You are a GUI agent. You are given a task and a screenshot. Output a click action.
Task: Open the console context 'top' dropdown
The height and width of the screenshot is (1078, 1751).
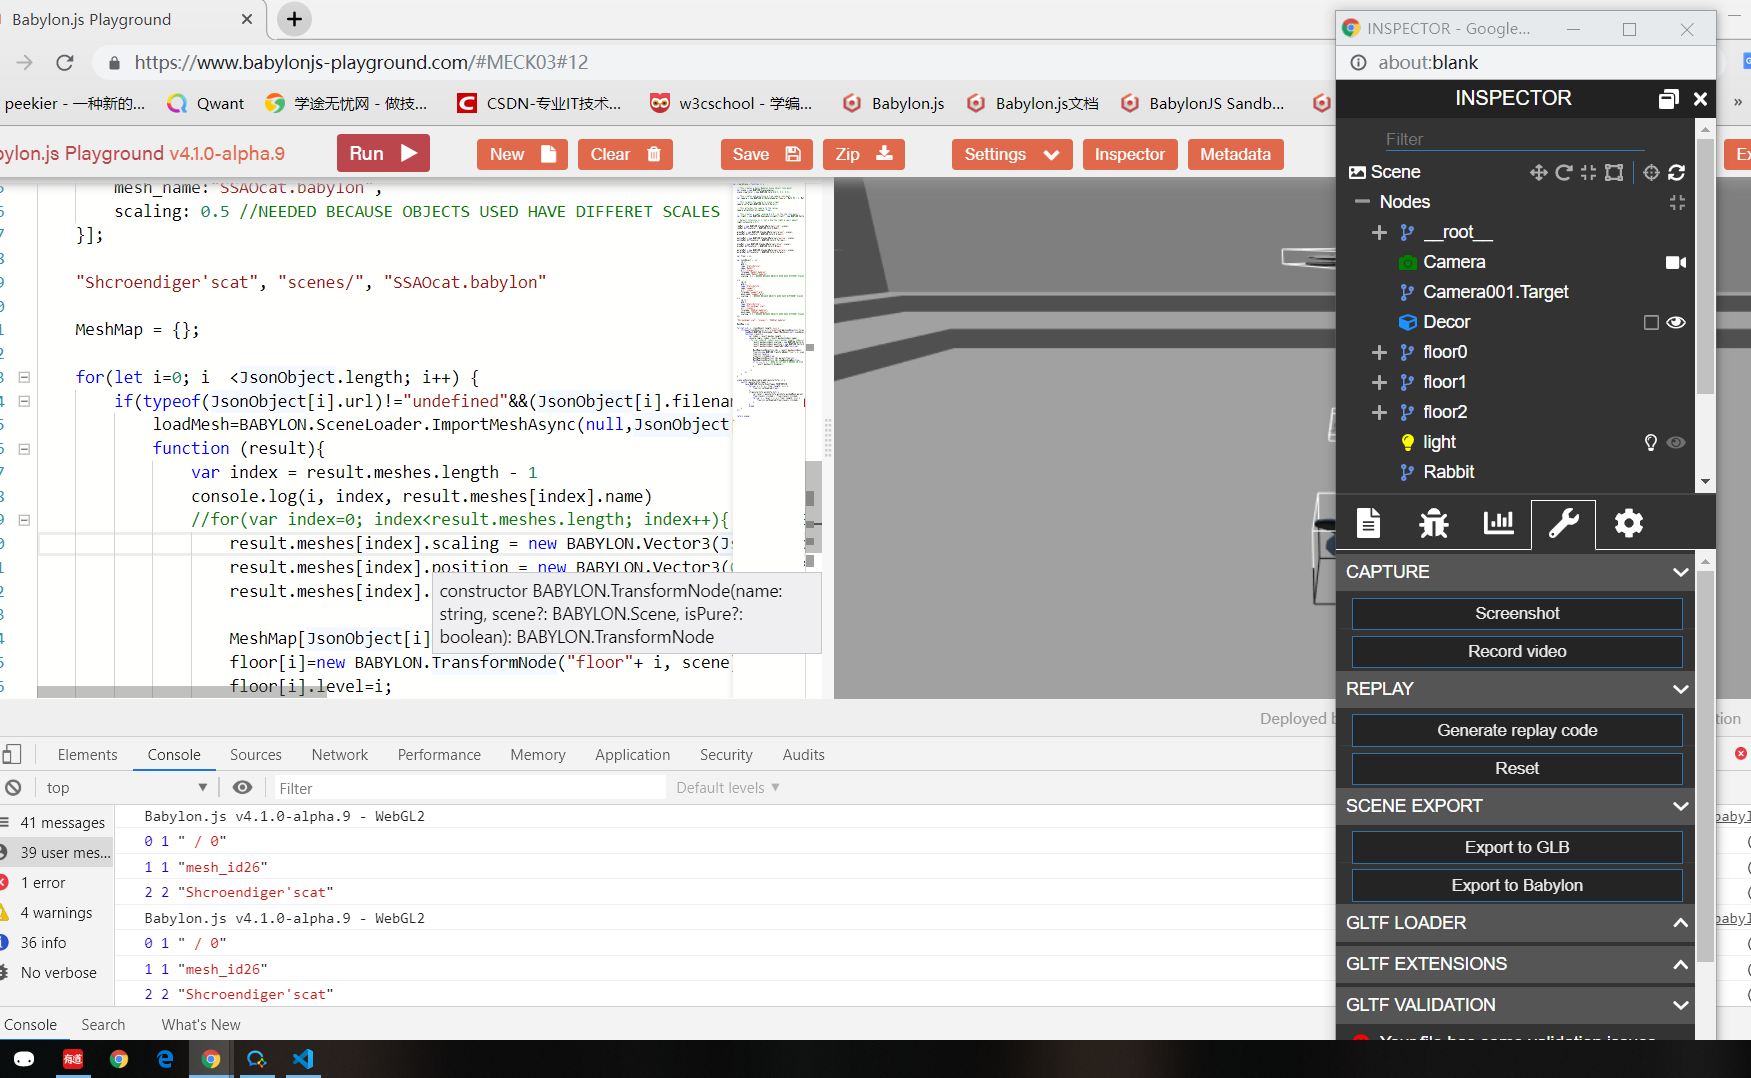pyautogui.click(x=127, y=788)
